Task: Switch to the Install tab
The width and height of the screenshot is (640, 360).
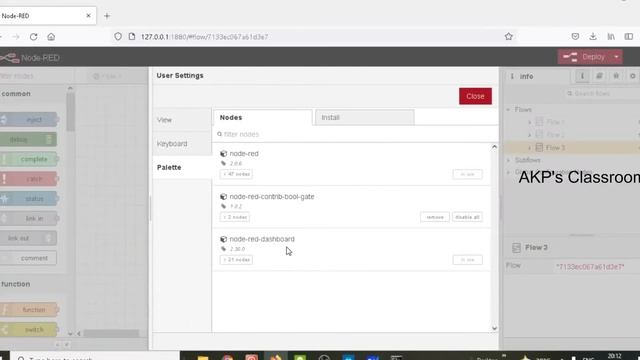Action: point(364,118)
